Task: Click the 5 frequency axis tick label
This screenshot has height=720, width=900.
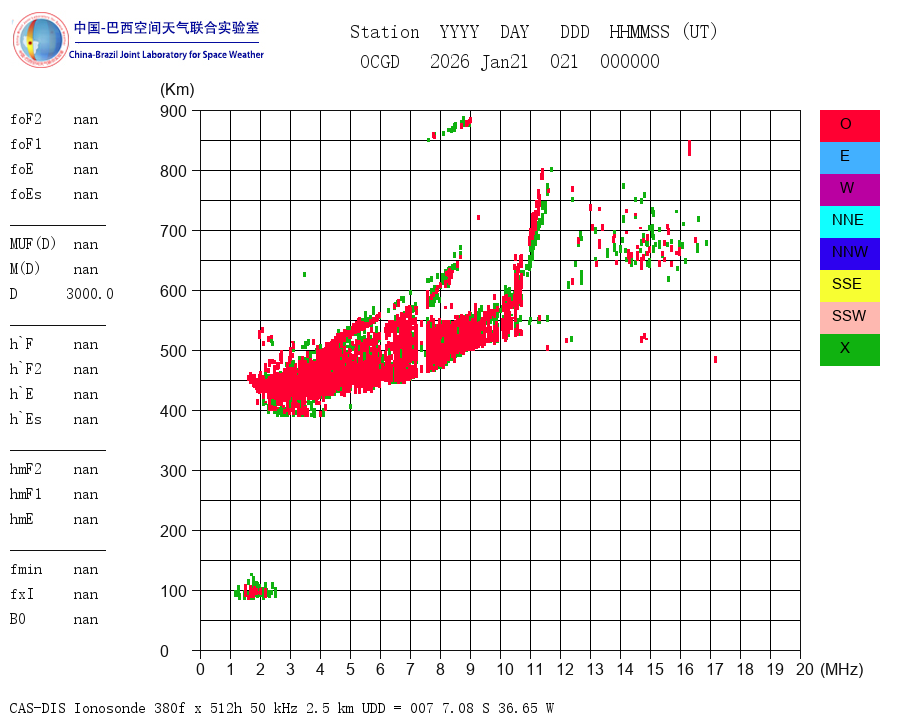Action: 350,669
